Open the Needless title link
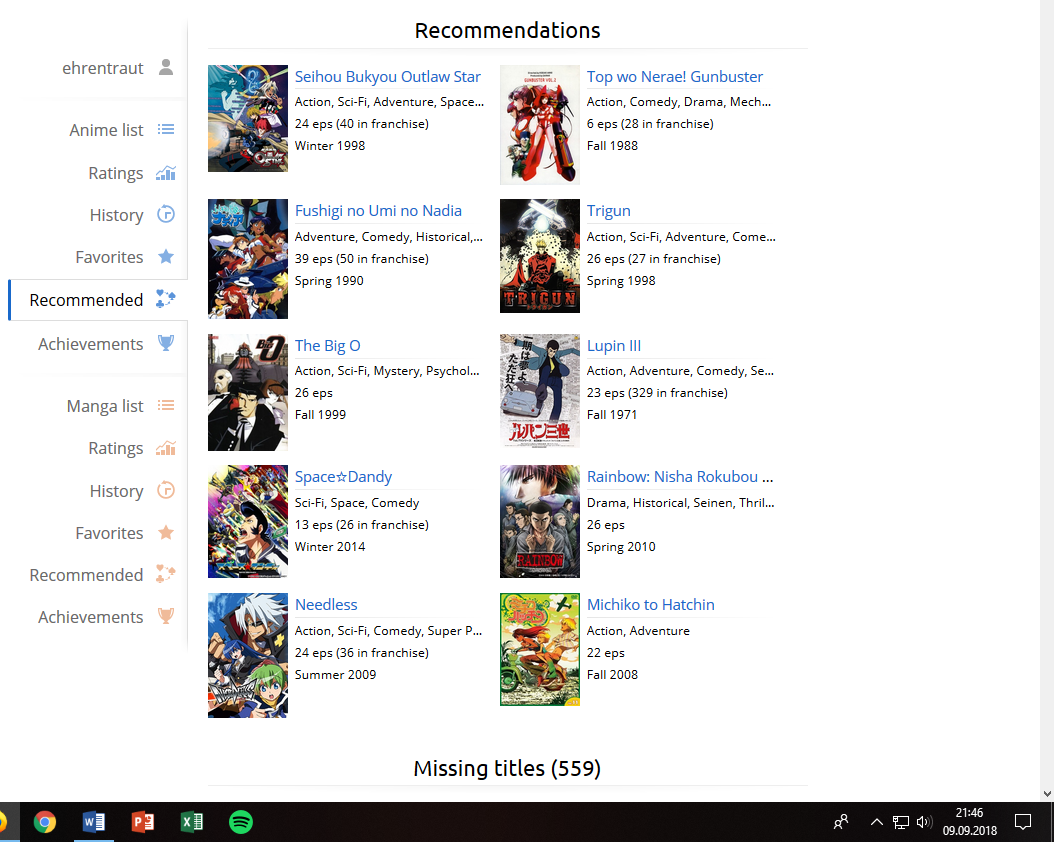Viewport: 1054px width, 842px height. (x=326, y=604)
